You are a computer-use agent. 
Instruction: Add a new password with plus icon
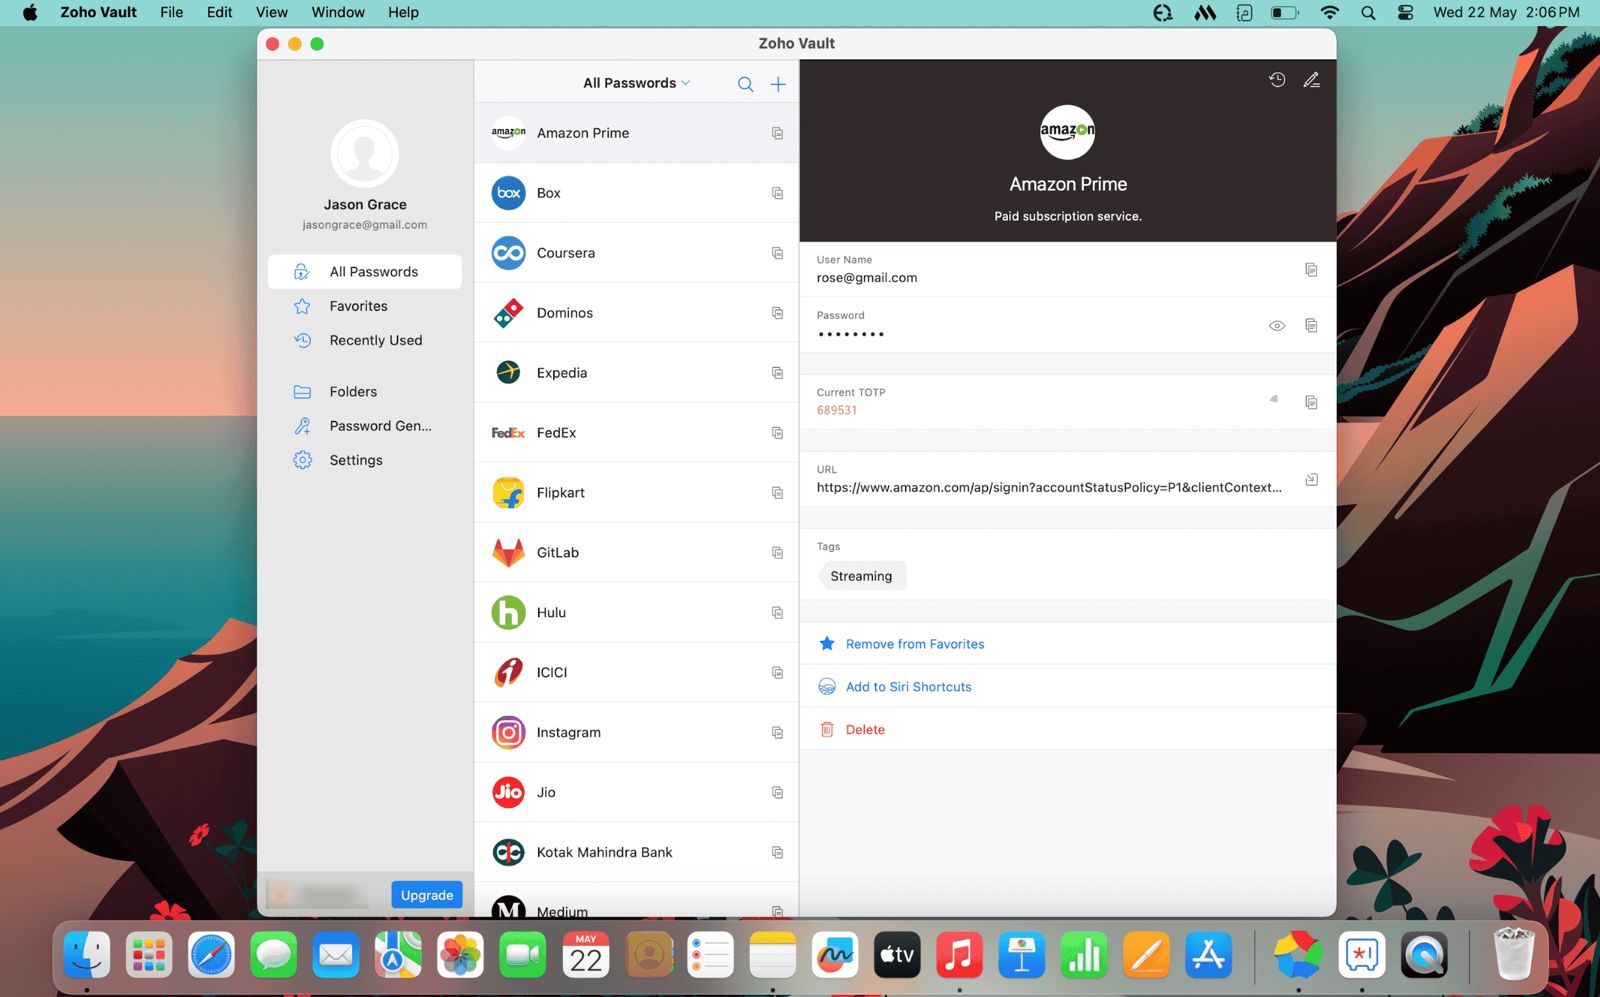point(778,84)
